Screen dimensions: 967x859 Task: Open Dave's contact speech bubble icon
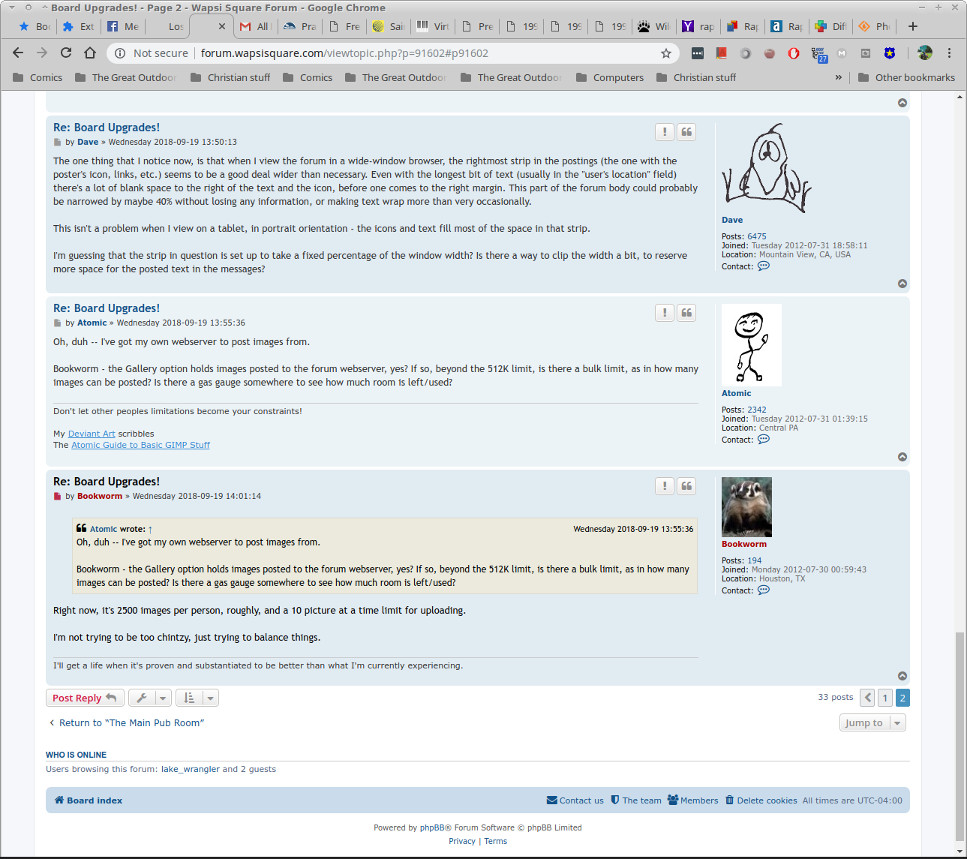(763, 266)
